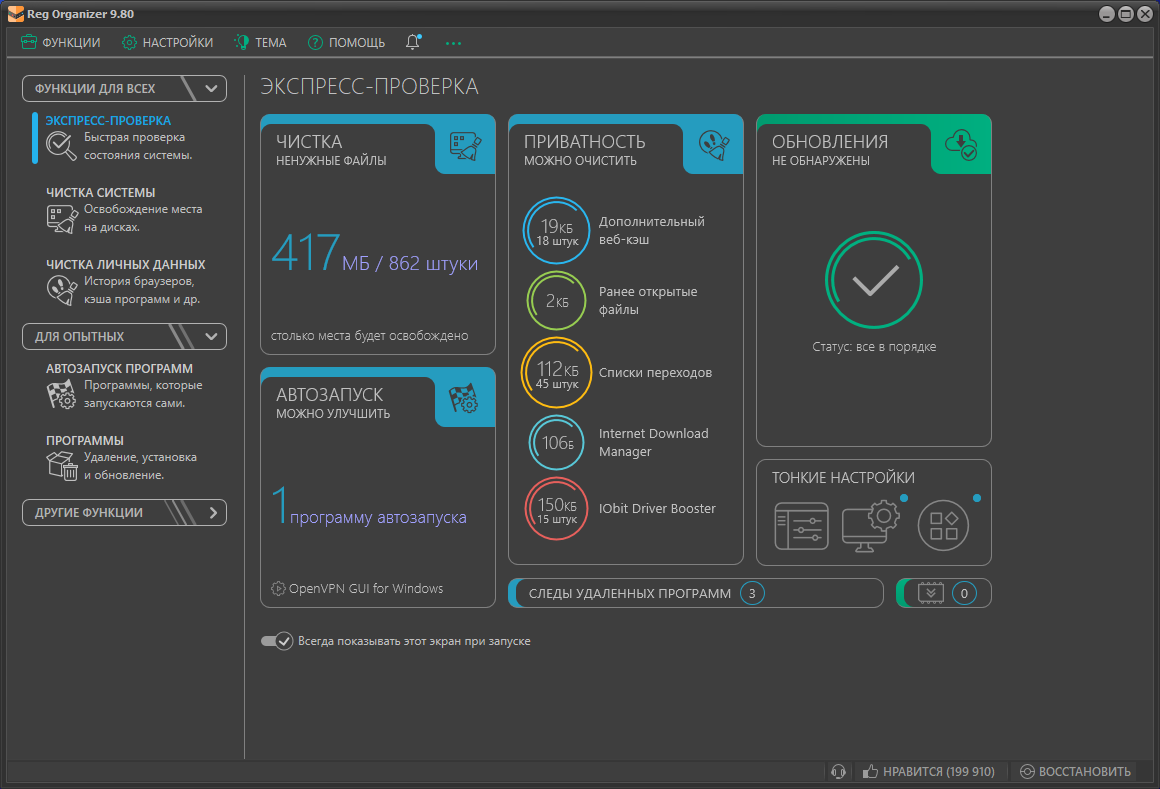The image size is (1160, 789).
Task: Collapse the ФУНКЦИИ ДЛЯ ВСЕХ section
Action: coord(124,89)
